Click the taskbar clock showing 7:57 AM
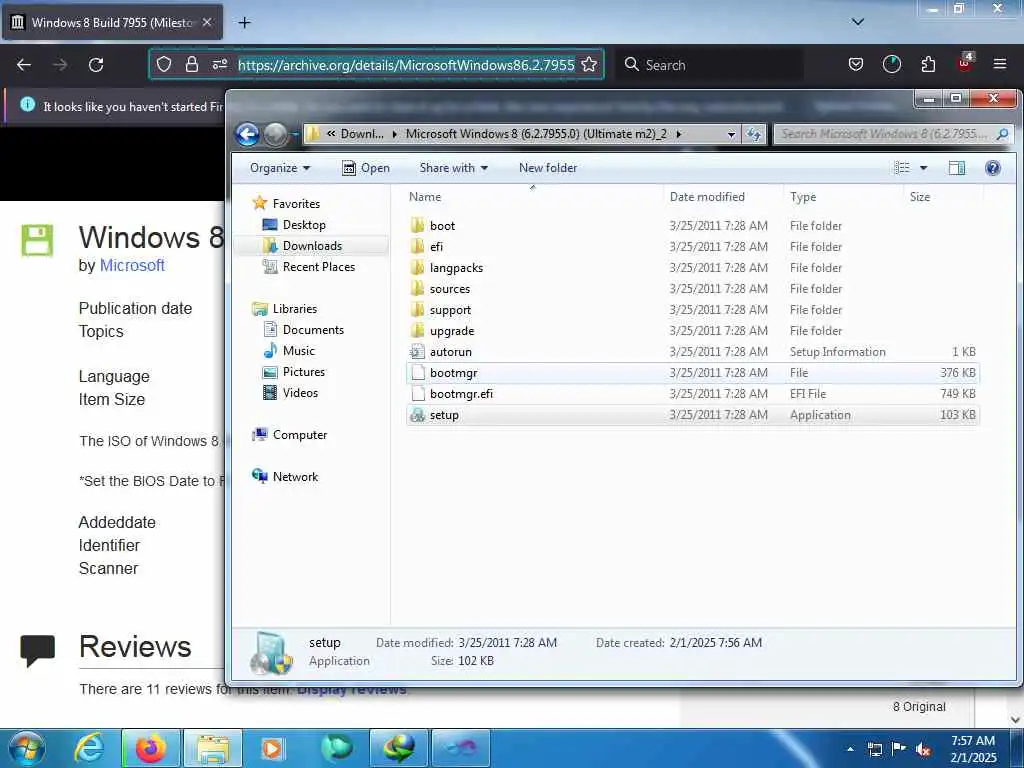1024x768 pixels. pyautogui.click(x=973, y=749)
